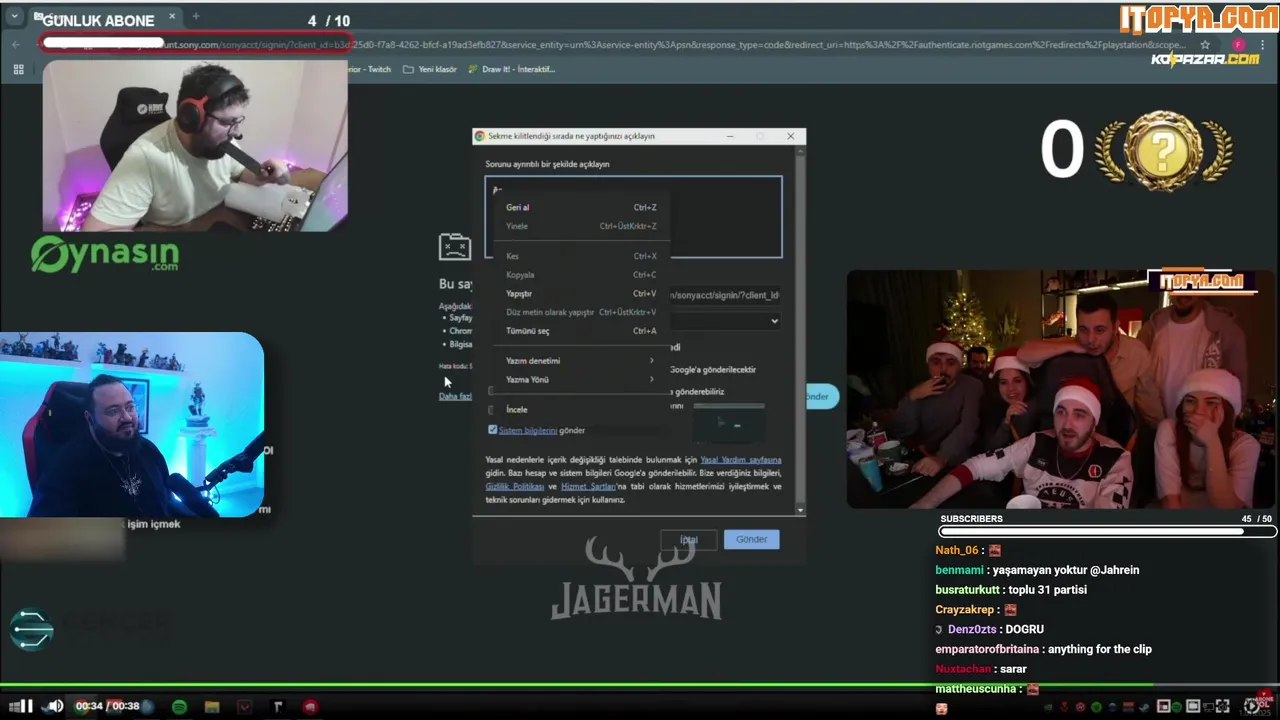Image resolution: width=1280 pixels, height=720 pixels.
Task: Go back with the browser back arrow
Action: (16, 45)
